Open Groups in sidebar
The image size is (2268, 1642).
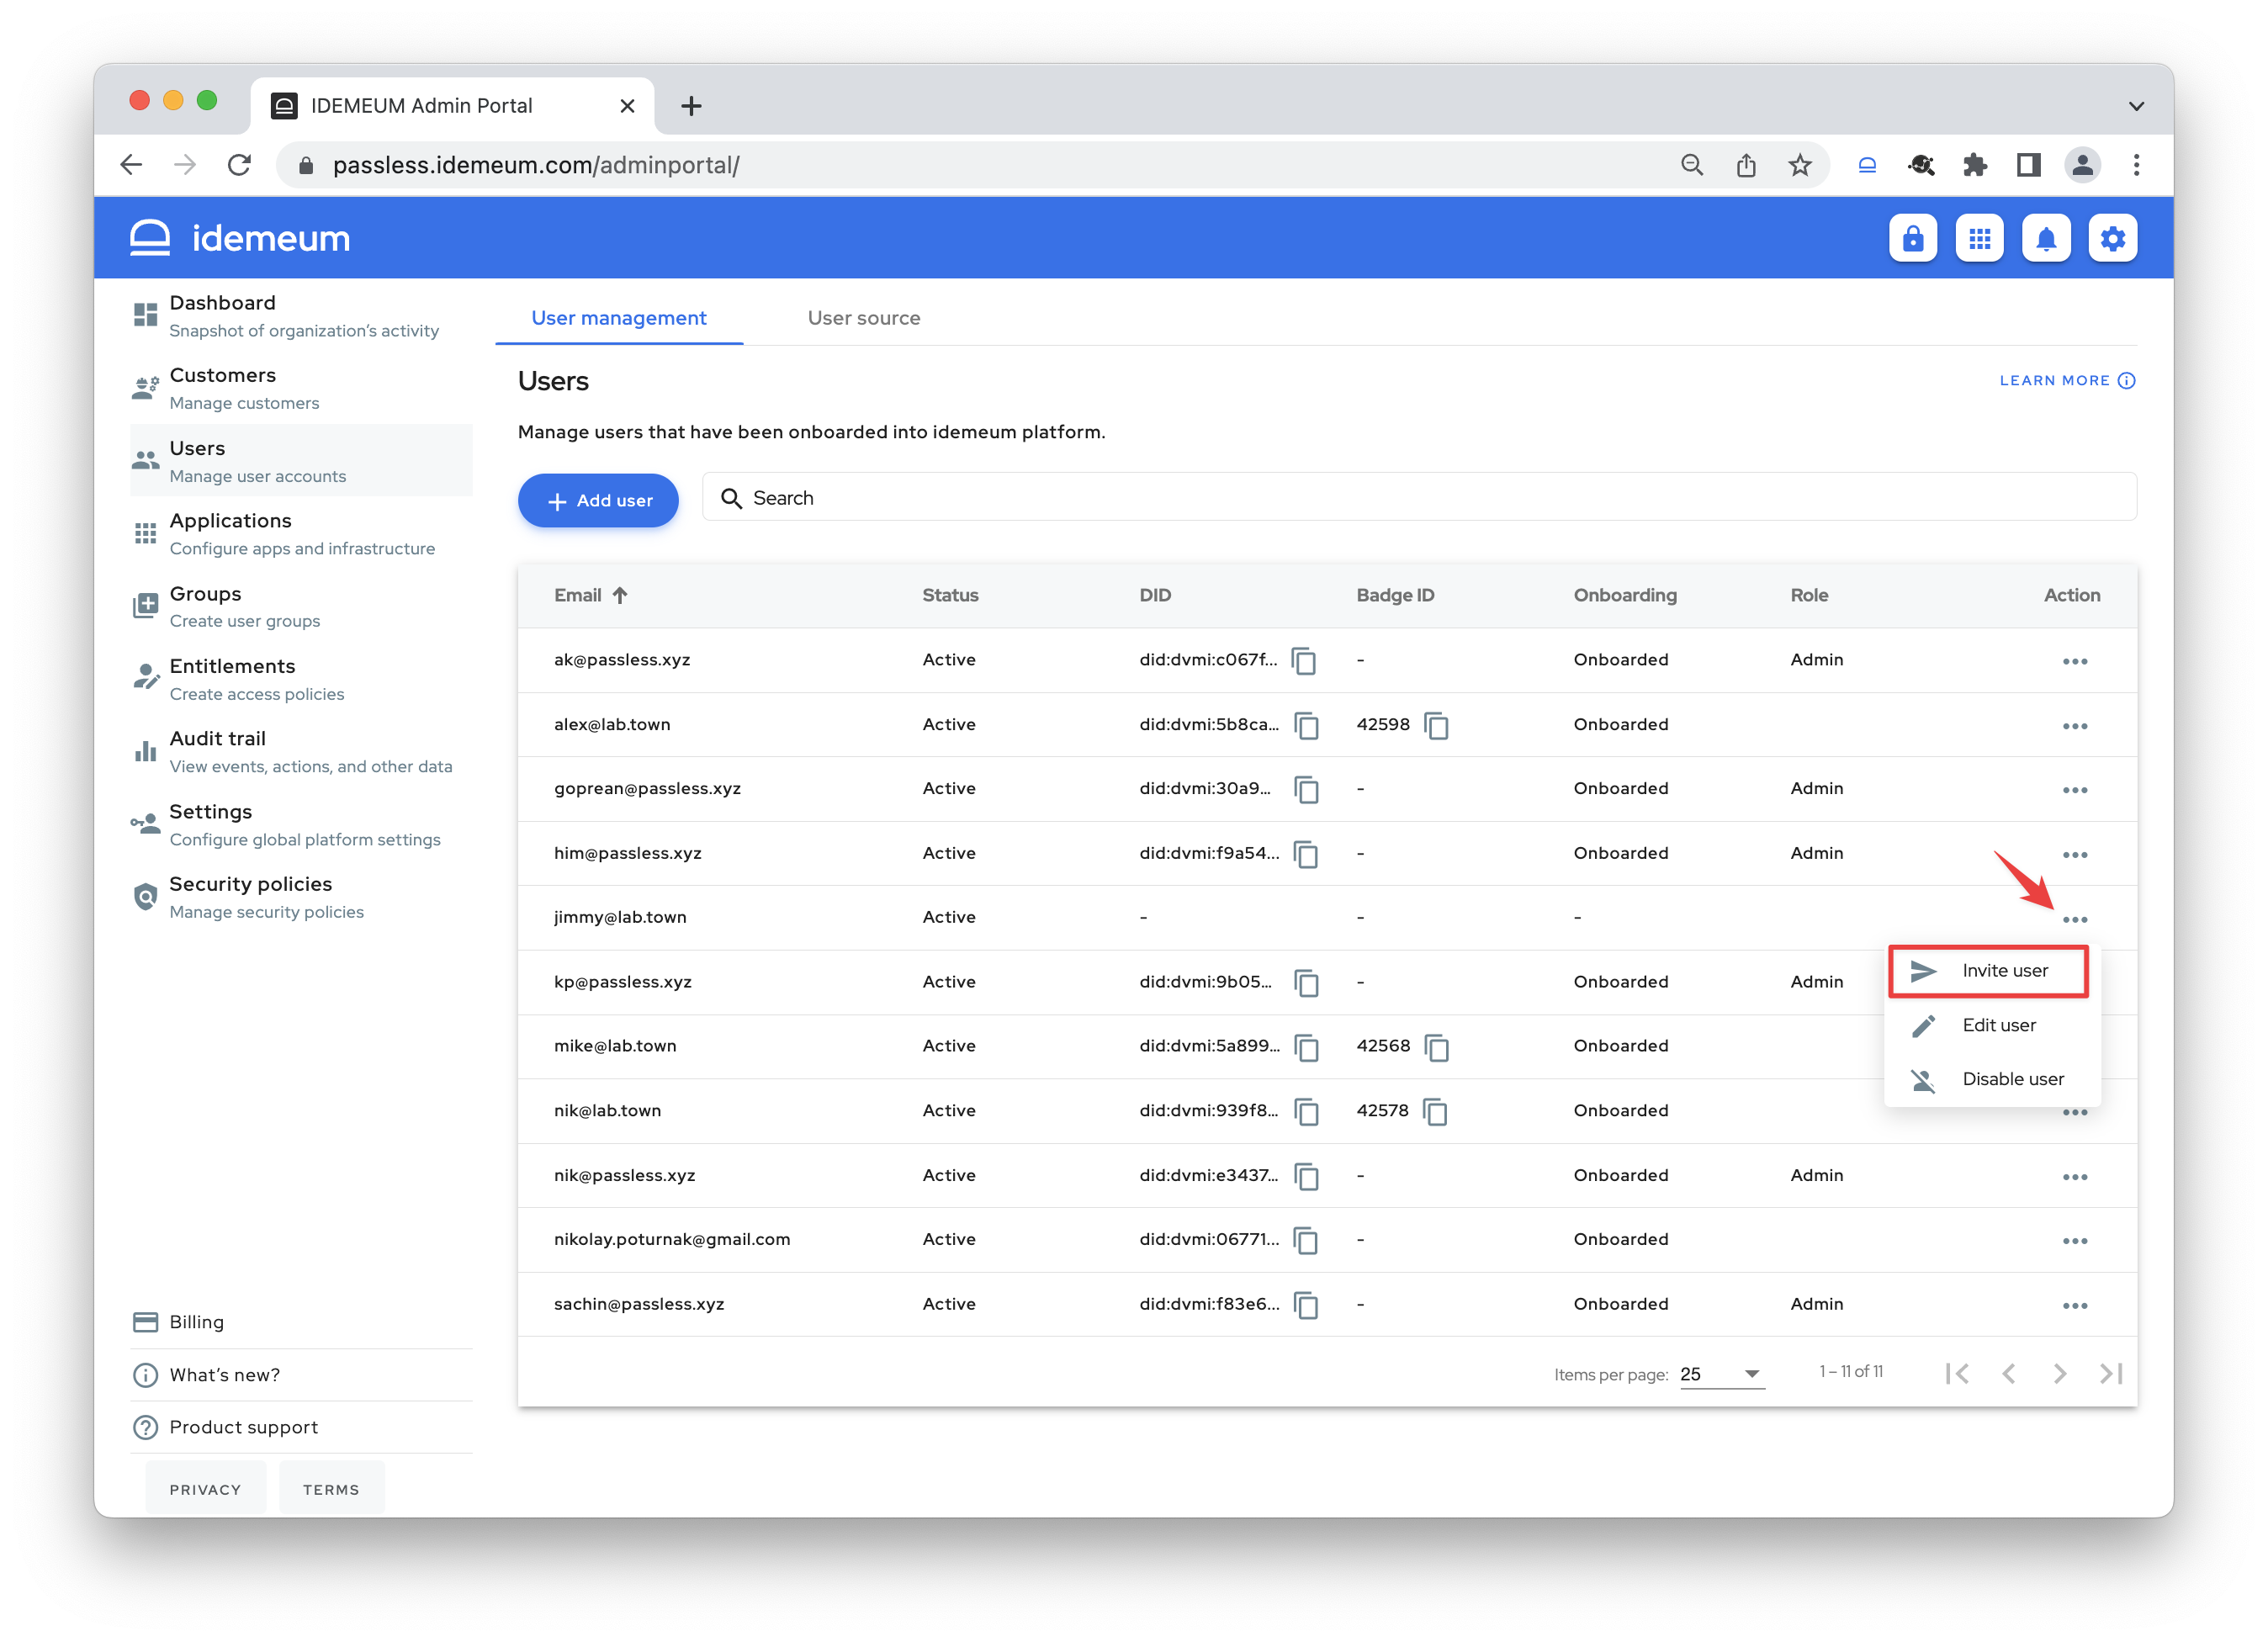(x=300, y=607)
